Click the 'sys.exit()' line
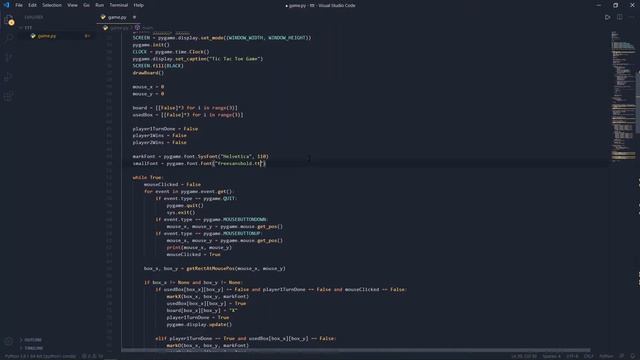640x360 pixels. tap(181, 212)
